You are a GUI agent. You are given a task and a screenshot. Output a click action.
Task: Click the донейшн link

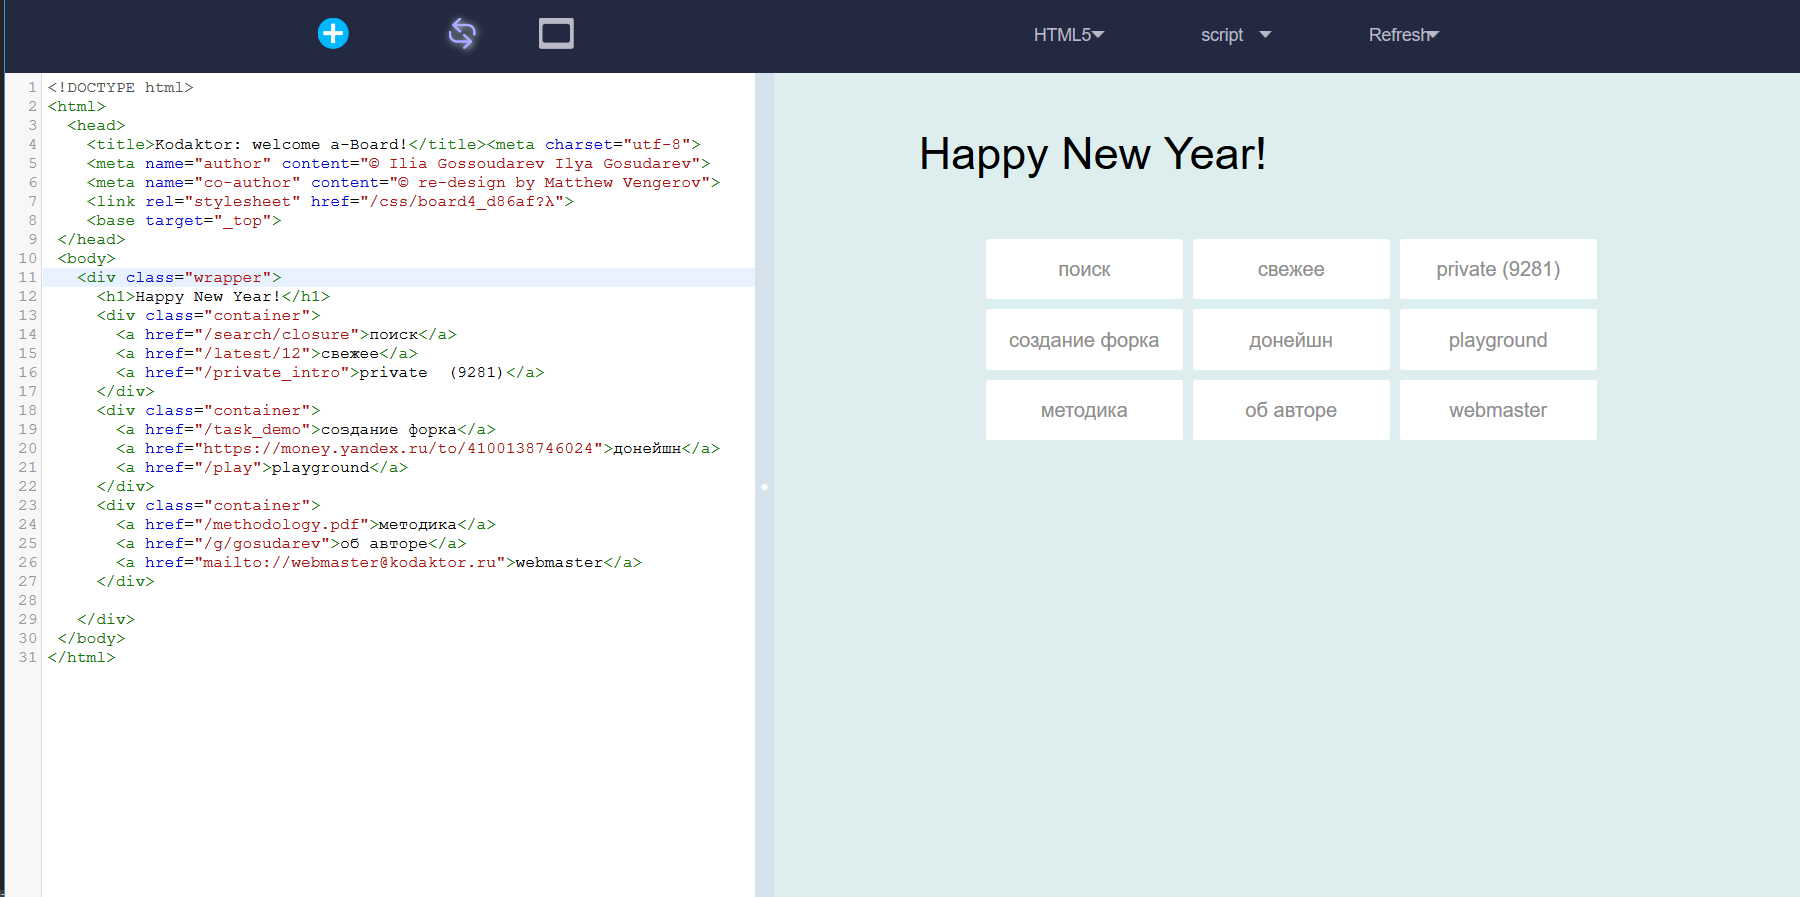pos(1291,340)
